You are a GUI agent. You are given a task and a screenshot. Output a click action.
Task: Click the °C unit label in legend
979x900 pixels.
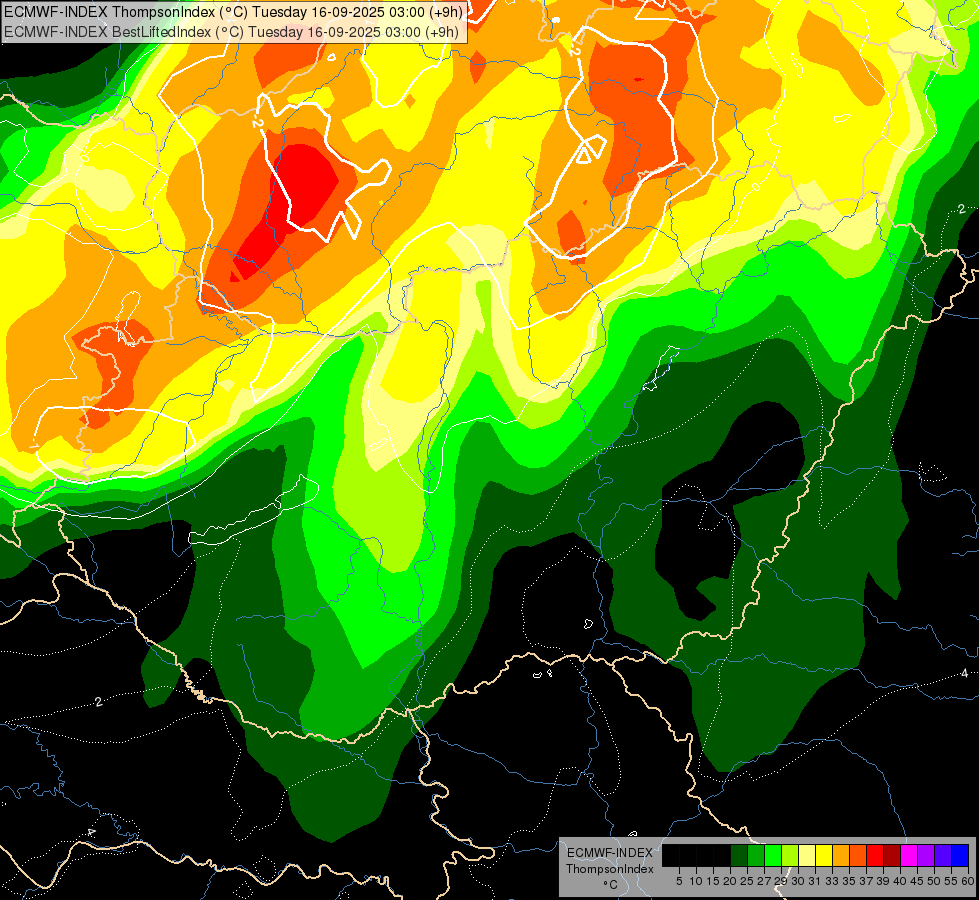click(x=611, y=885)
